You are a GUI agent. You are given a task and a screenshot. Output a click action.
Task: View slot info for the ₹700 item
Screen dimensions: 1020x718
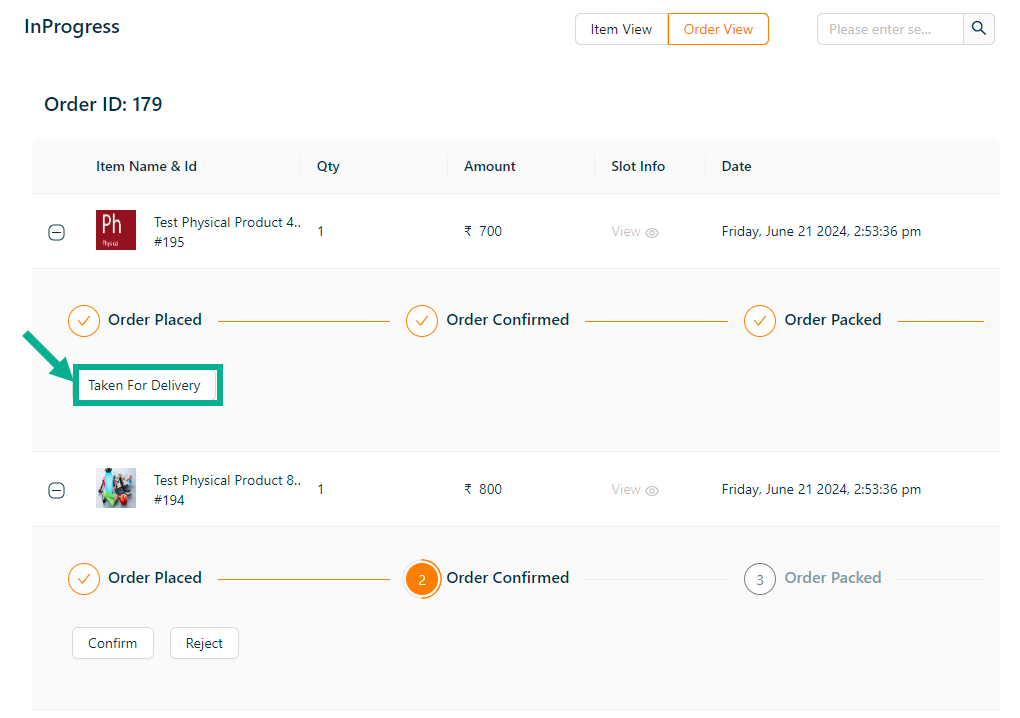click(635, 232)
